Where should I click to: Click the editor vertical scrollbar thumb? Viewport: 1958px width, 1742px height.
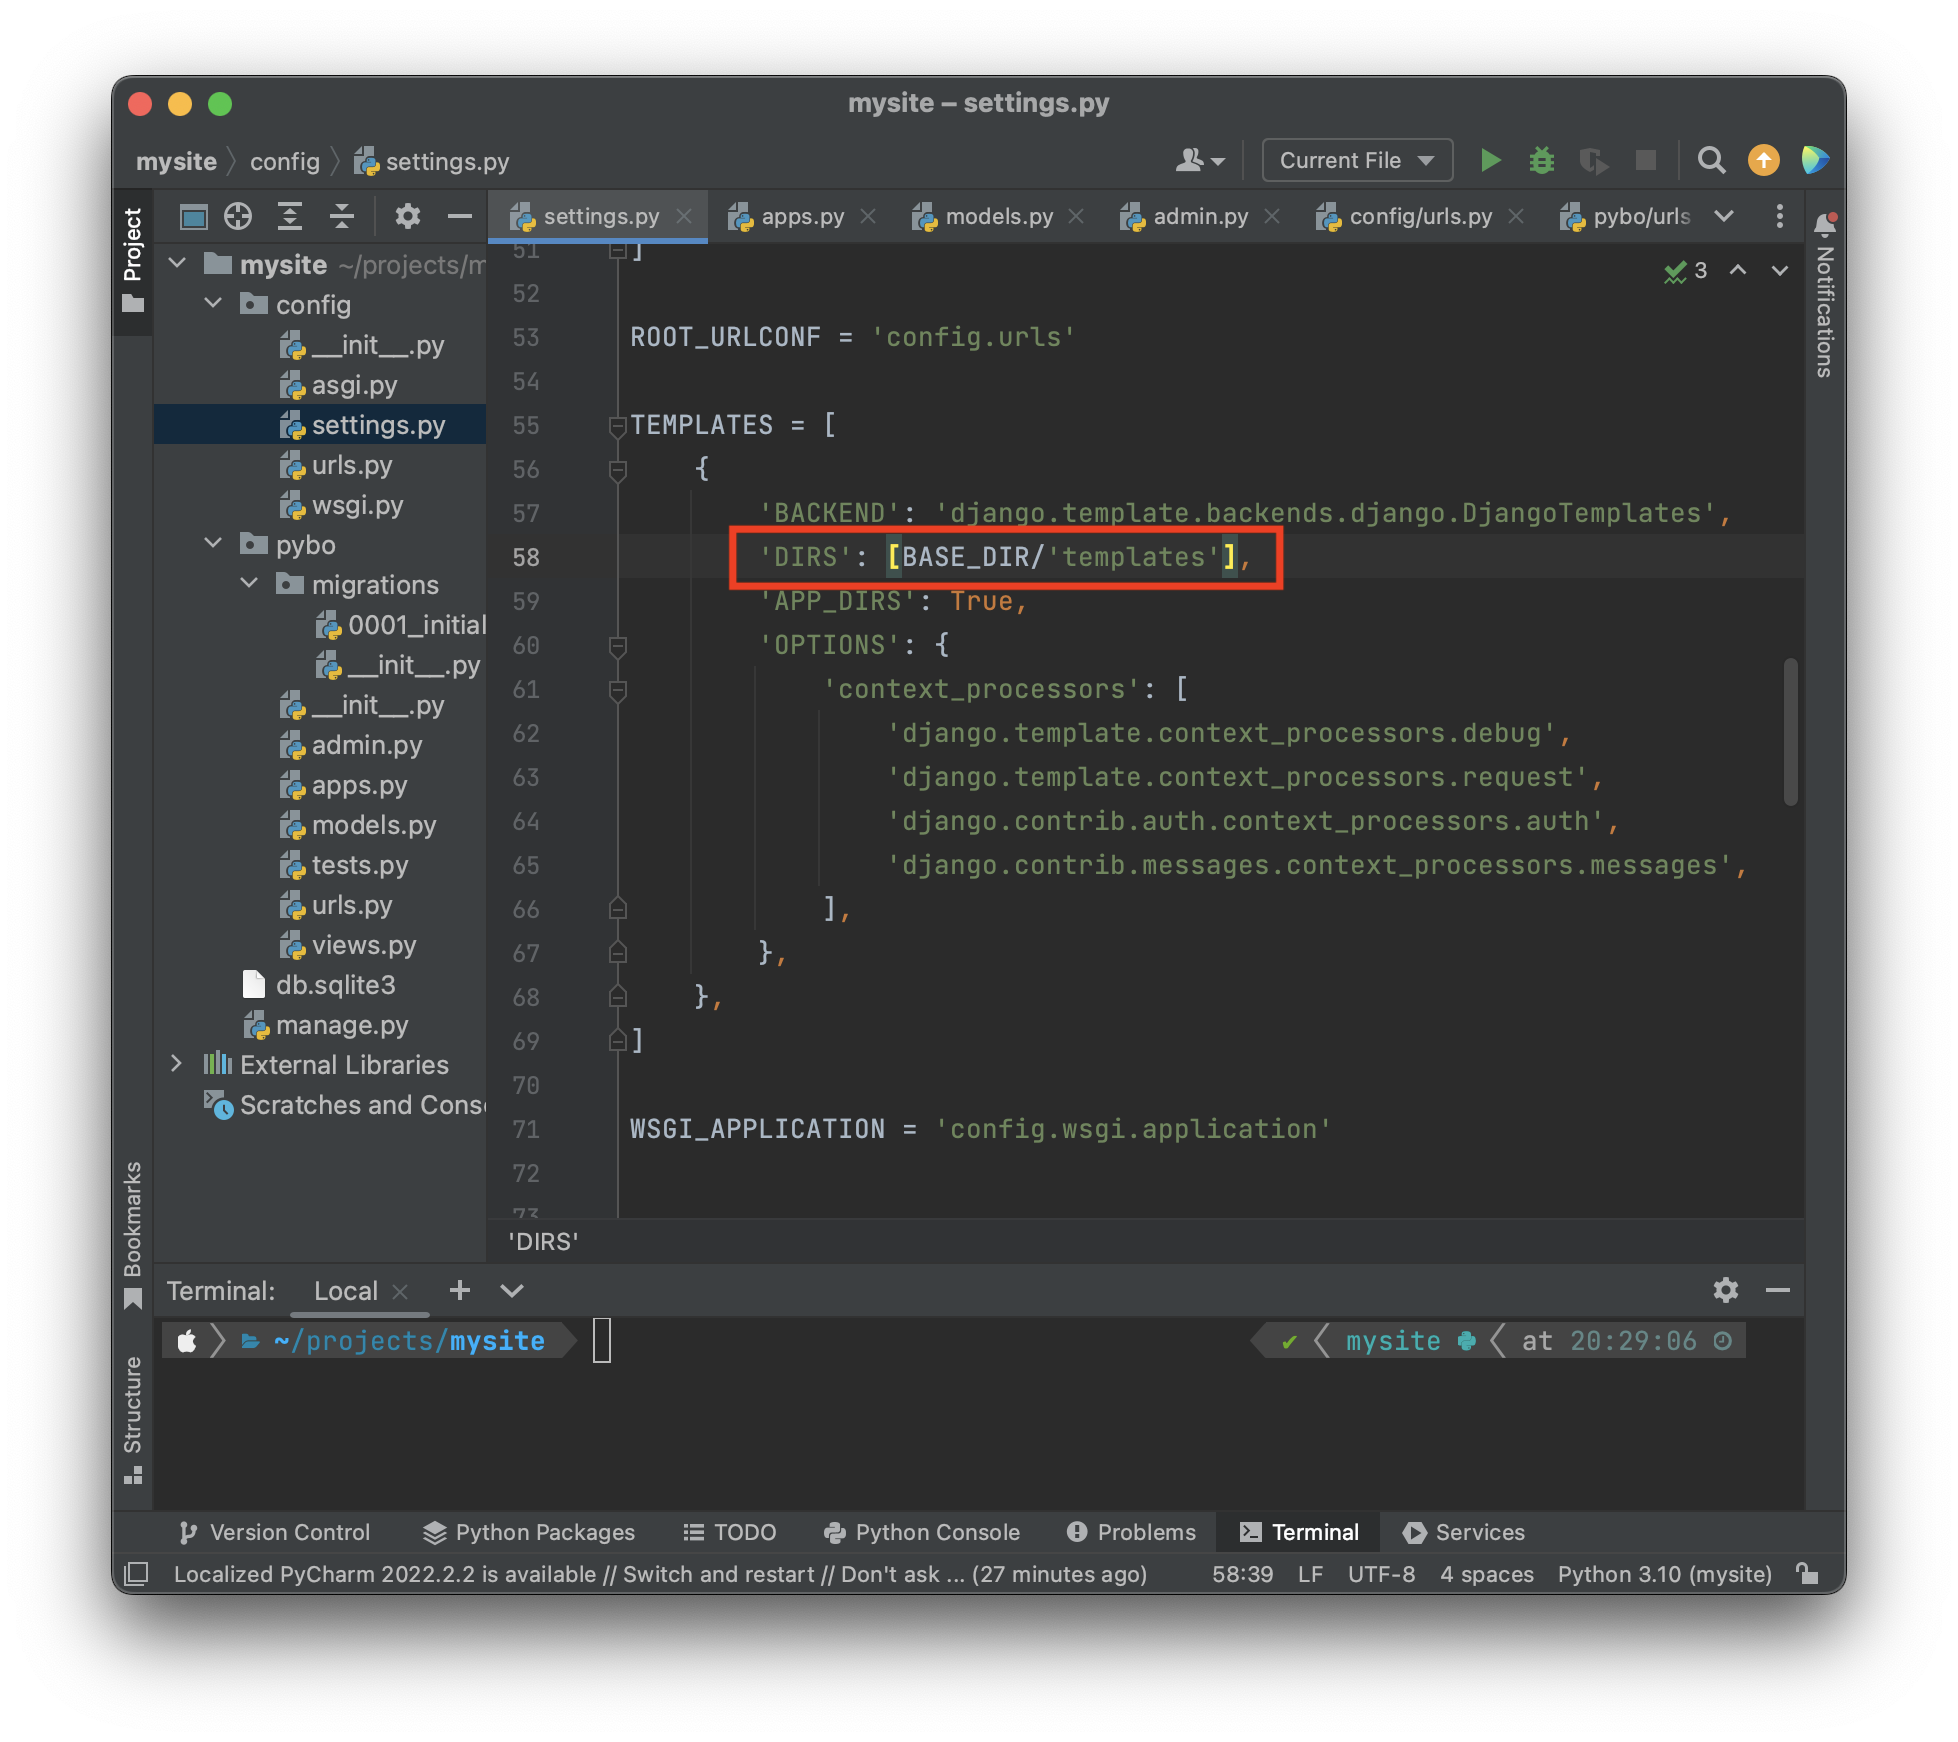(1790, 730)
